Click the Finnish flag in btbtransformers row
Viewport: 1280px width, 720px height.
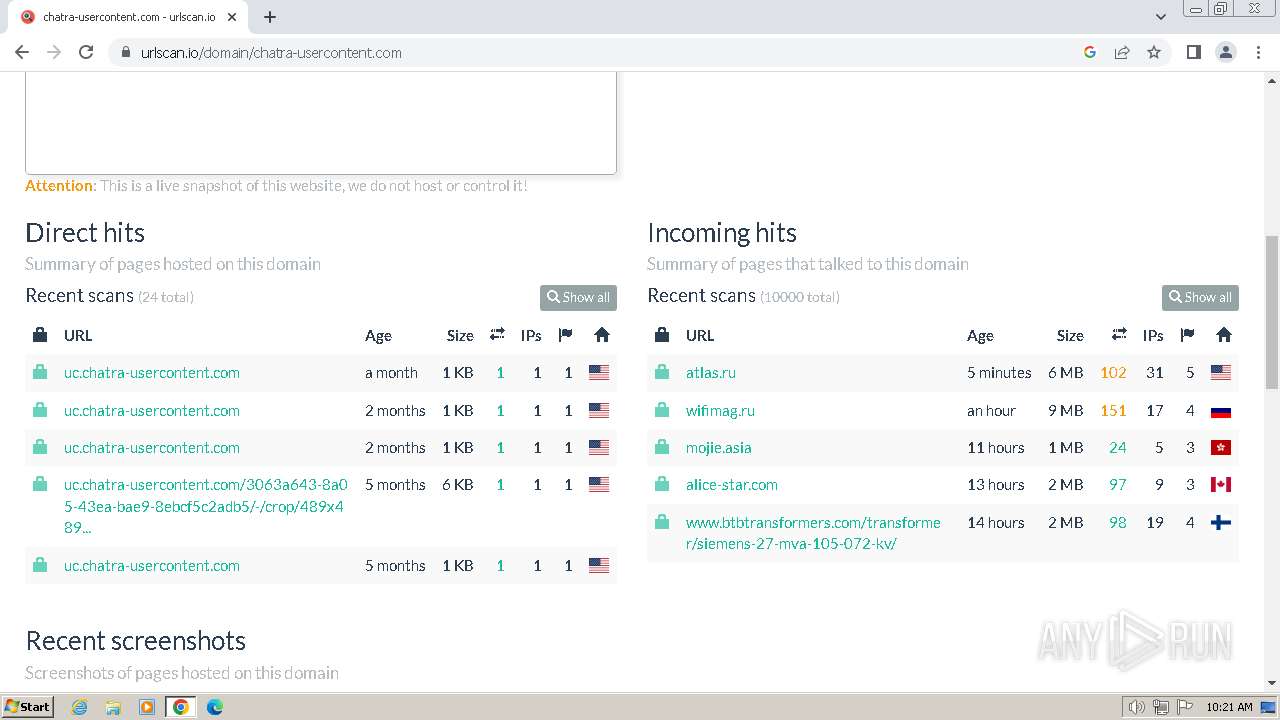click(1221, 522)
